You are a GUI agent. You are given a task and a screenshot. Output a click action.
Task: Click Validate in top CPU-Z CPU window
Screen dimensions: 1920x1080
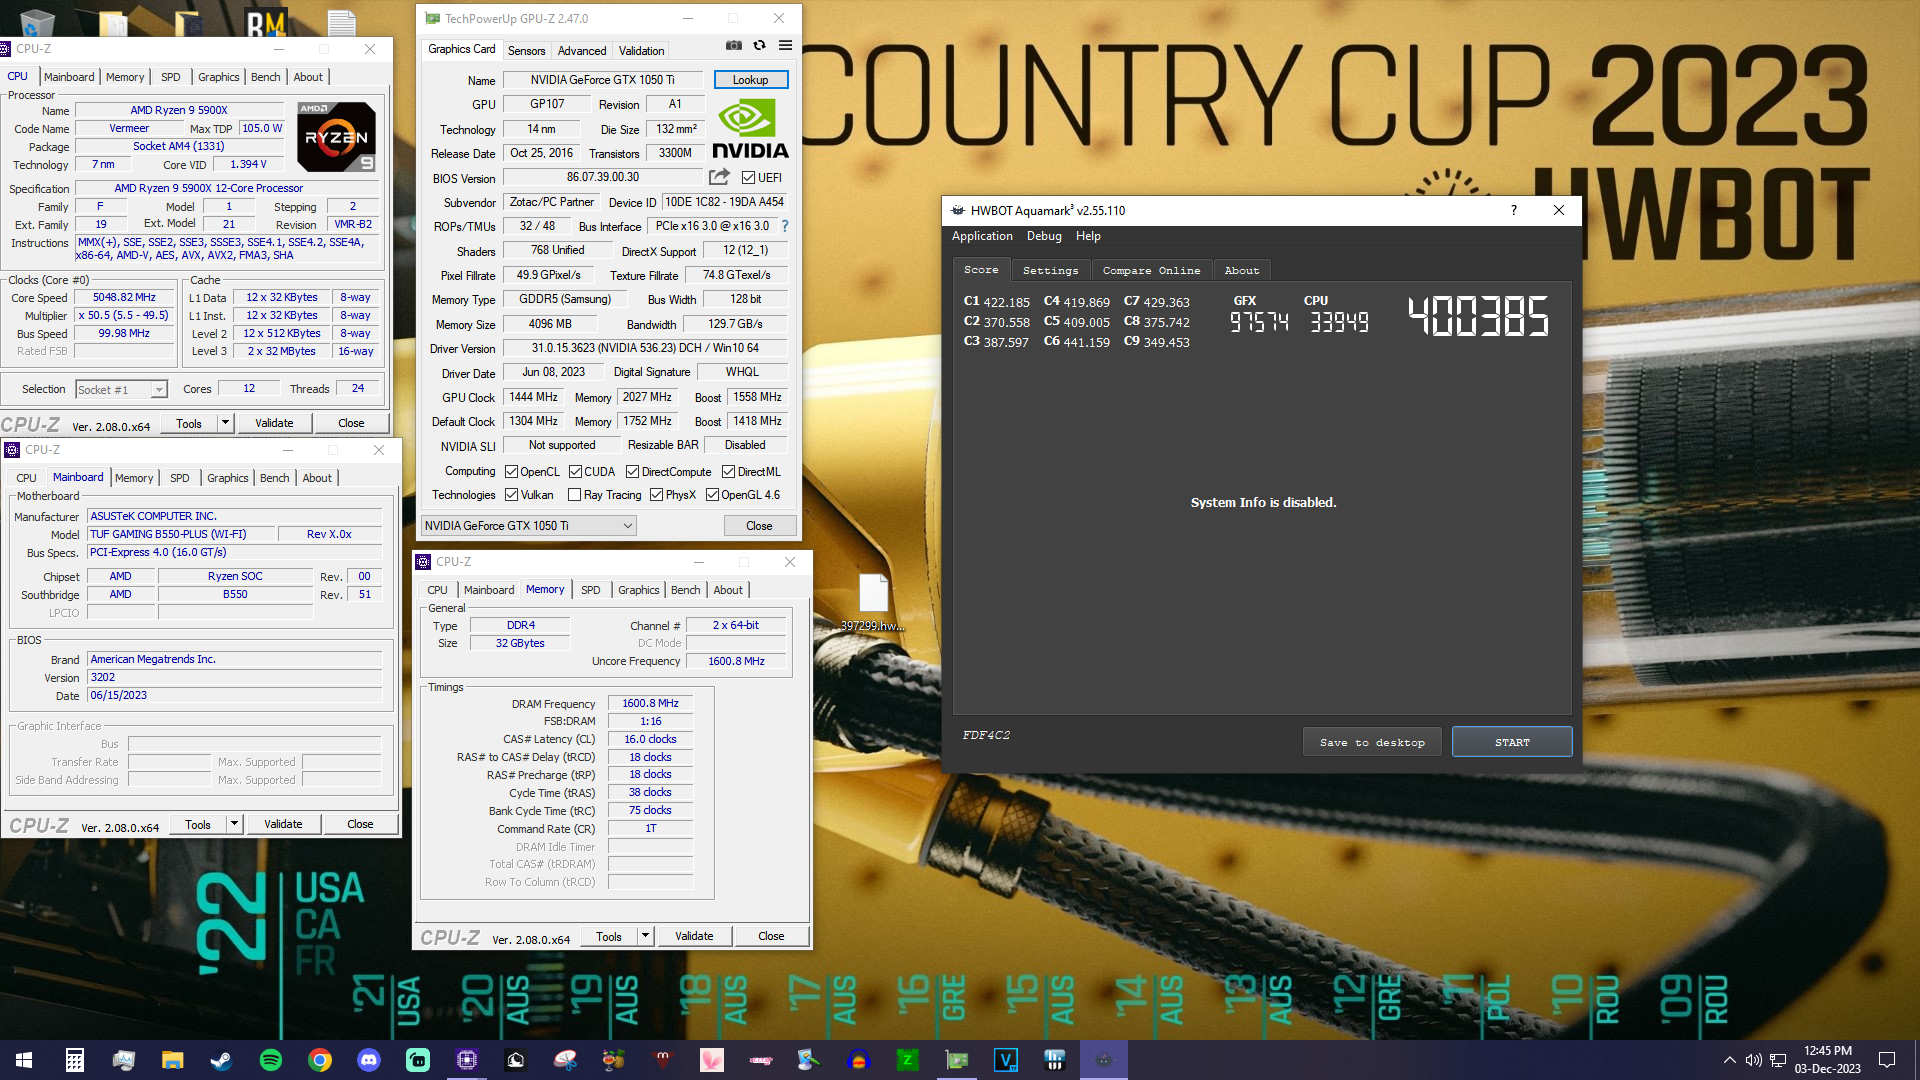[274, 423]
